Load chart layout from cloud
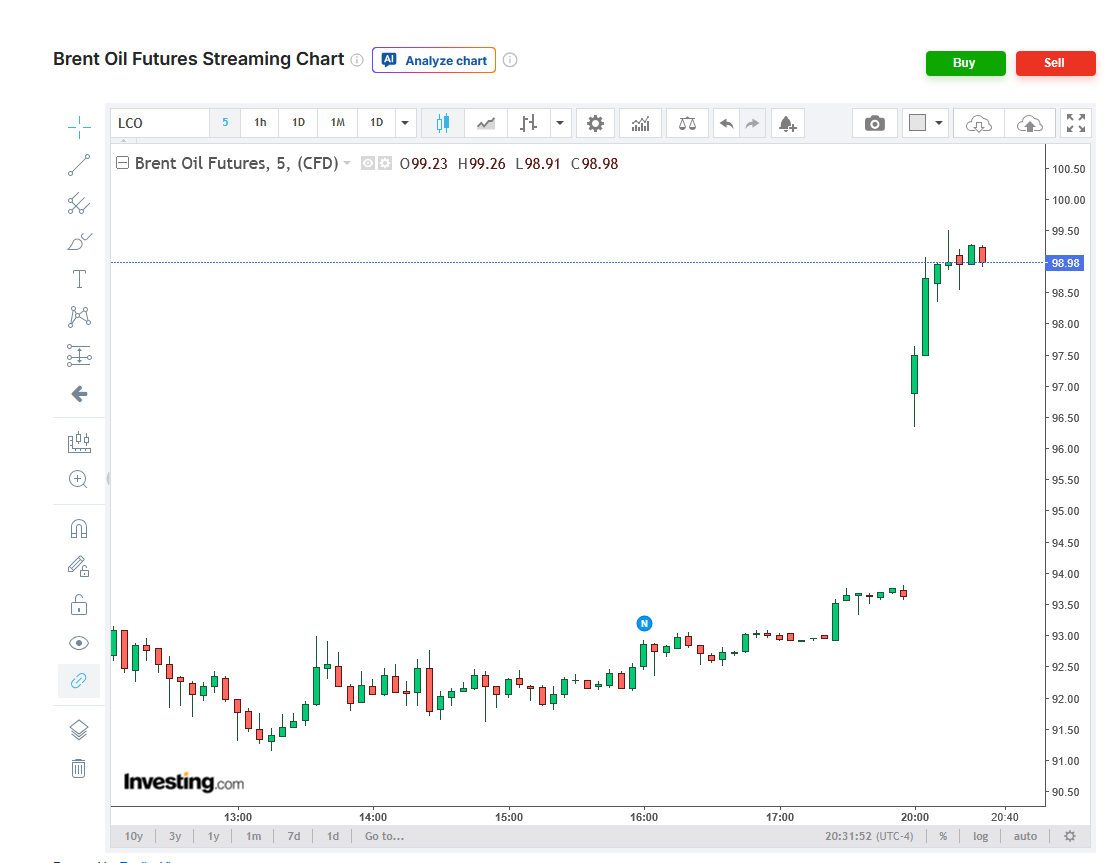The image size is (1108, 863). pyautogui.click(x=979, y=124)
